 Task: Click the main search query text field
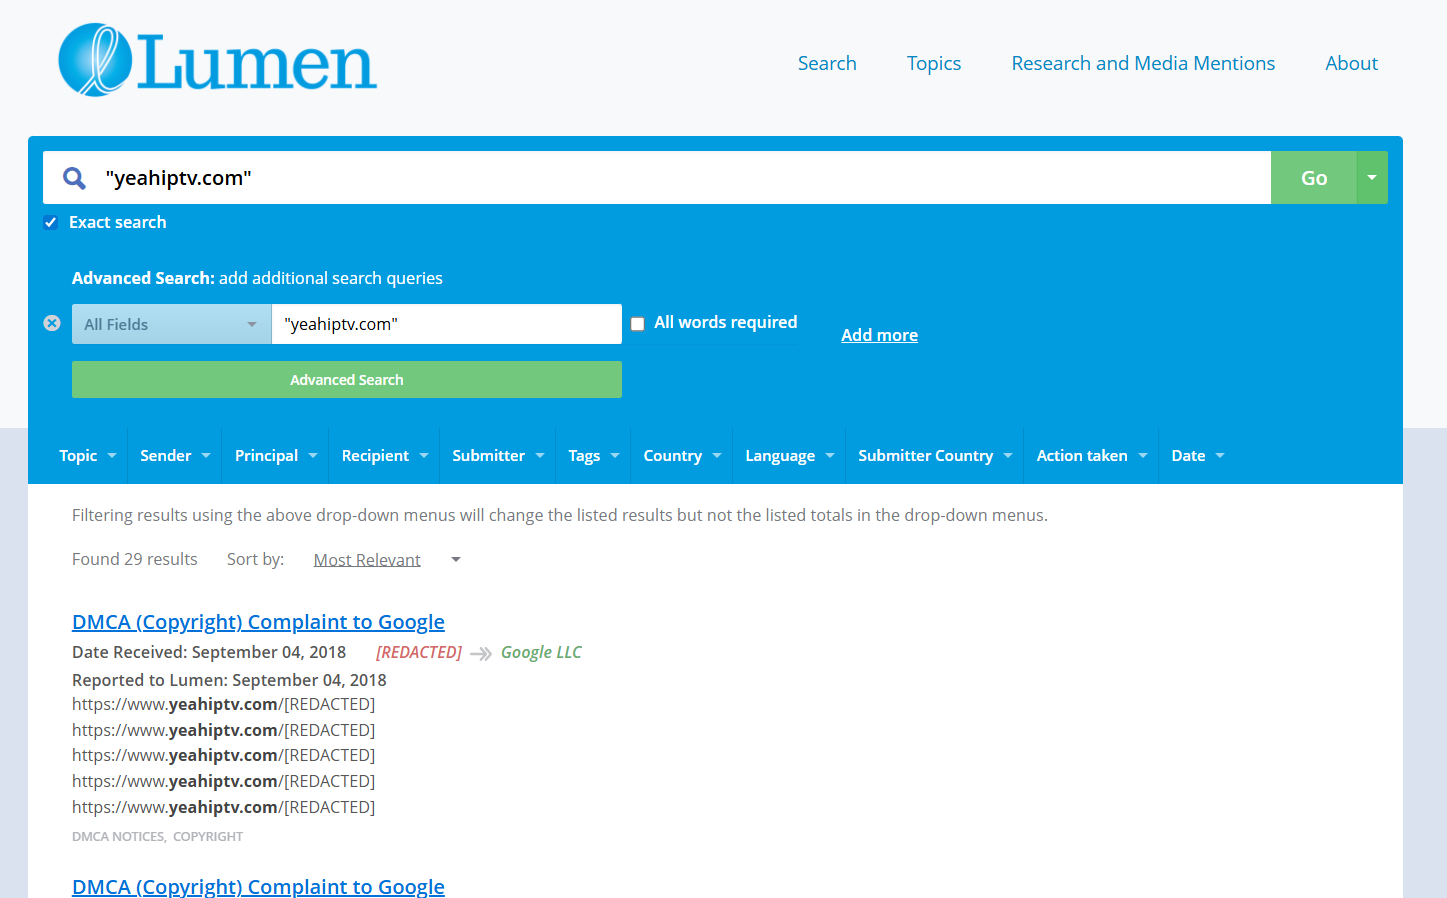[680, 178]
